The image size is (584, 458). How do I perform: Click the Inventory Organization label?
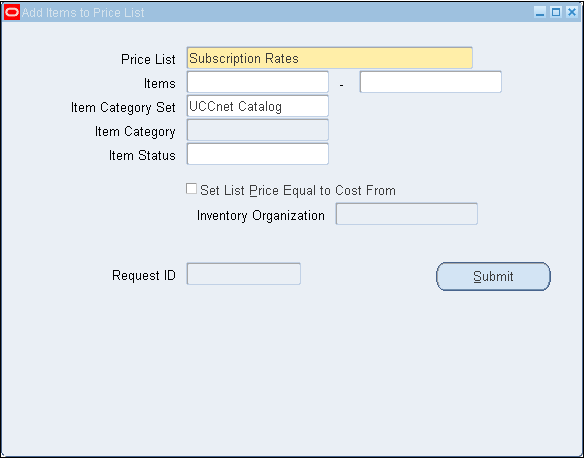261,216
